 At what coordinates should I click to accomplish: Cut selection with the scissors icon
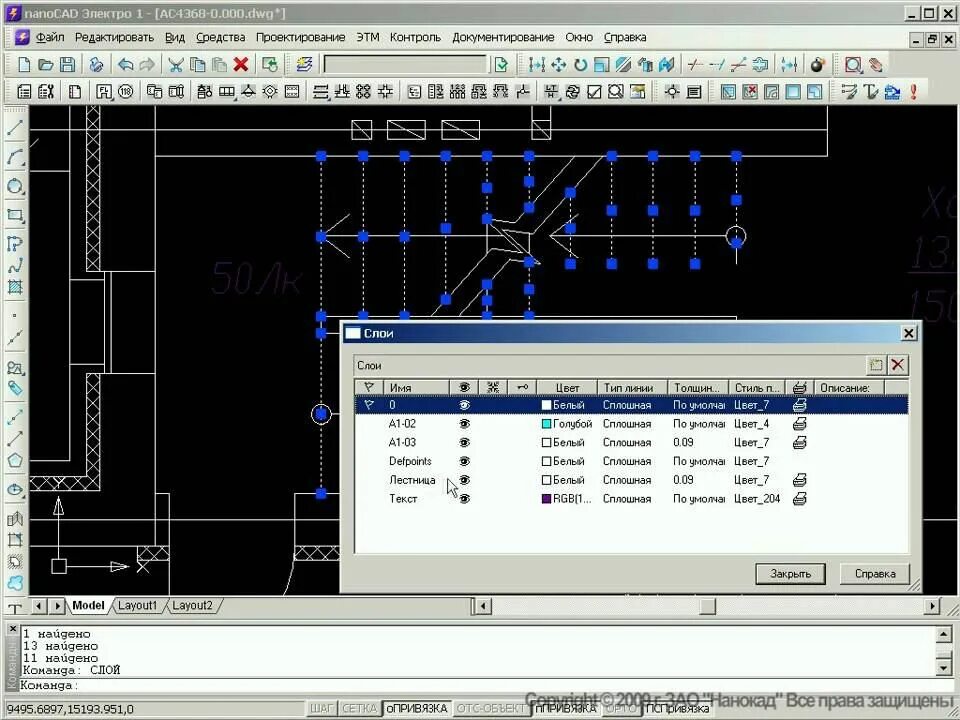(x=176, y=64)
